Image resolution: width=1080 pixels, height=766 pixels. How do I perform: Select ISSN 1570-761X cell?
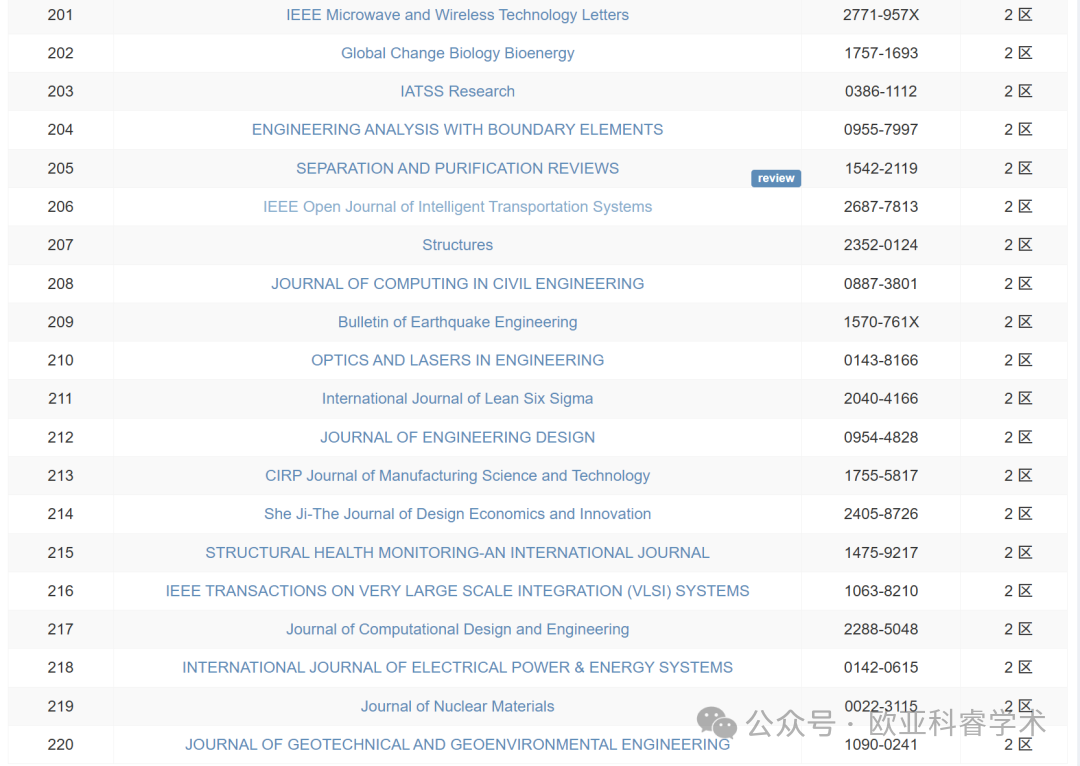coord(881,322)
